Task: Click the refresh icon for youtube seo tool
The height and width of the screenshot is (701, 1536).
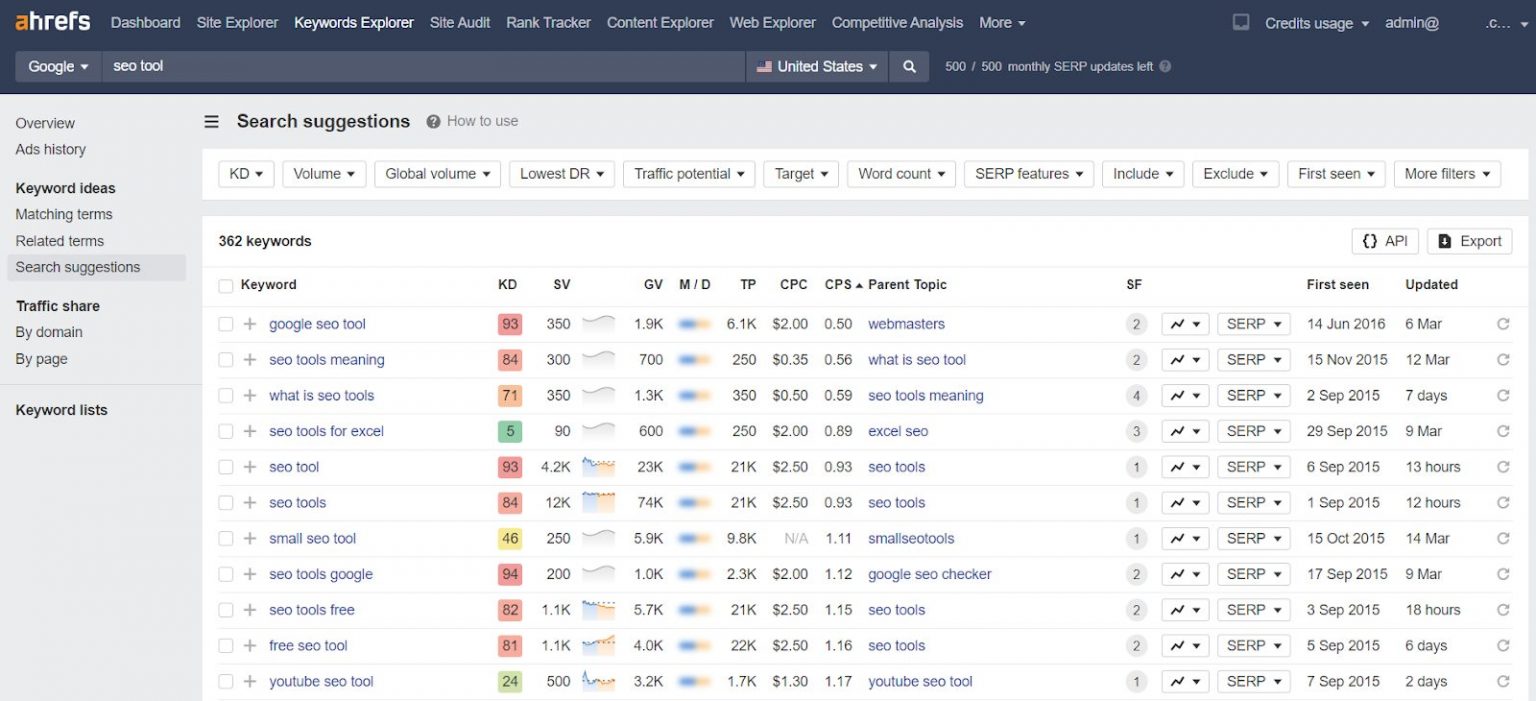Action: point(1502,682)
